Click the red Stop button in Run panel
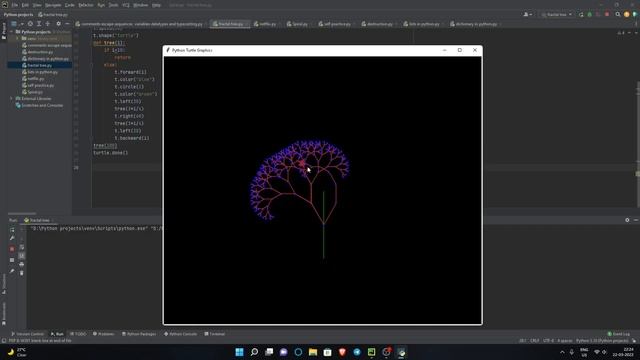 coord(12,249)
